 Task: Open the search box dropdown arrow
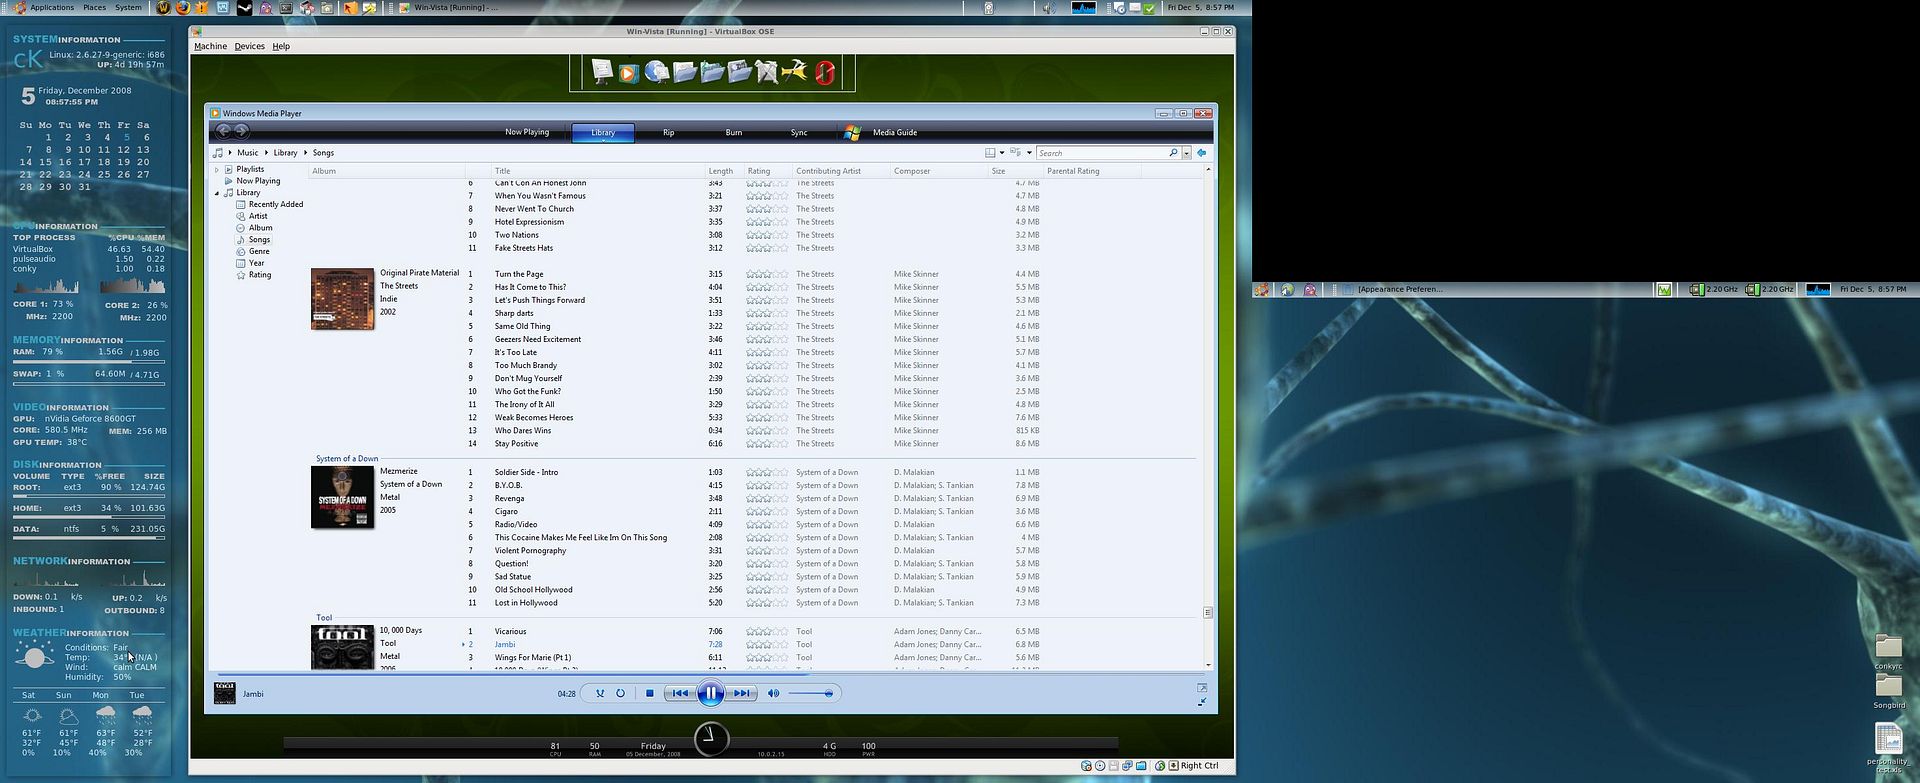pos(1186,153)
